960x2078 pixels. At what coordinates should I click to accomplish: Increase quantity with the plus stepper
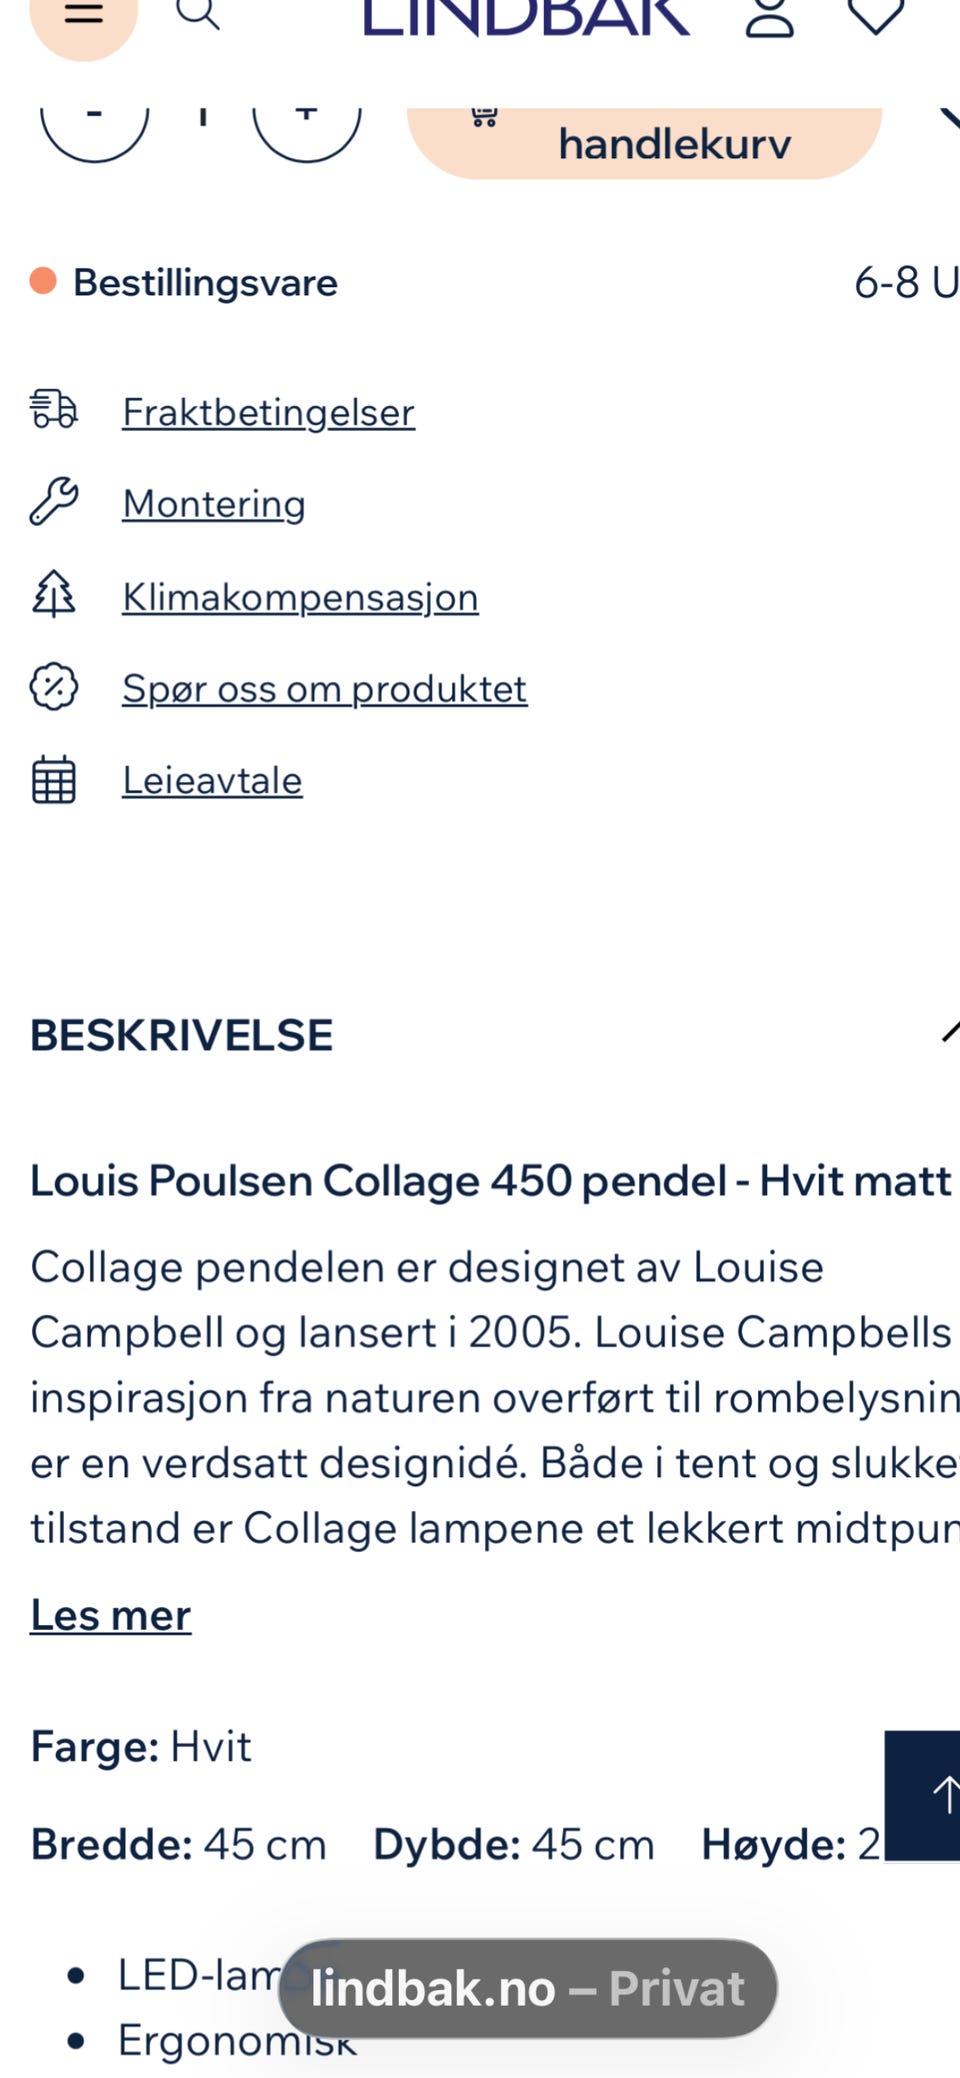(306, 112)
